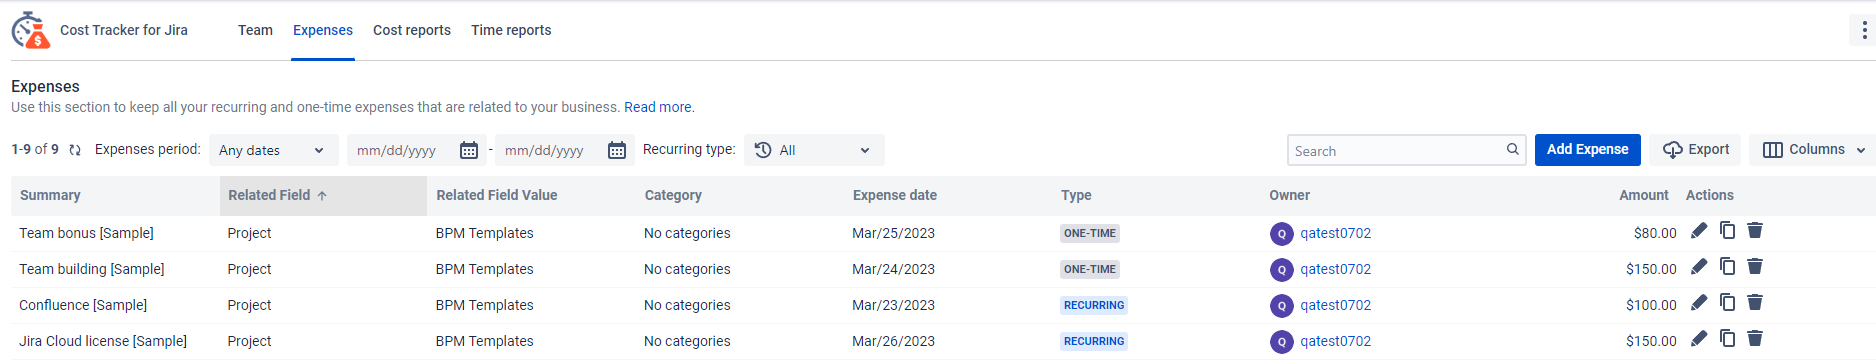Copy the Jira Cloud license [Sample] expense
The height and width of the screenshot is (361, 1876).
[1727, 338]
